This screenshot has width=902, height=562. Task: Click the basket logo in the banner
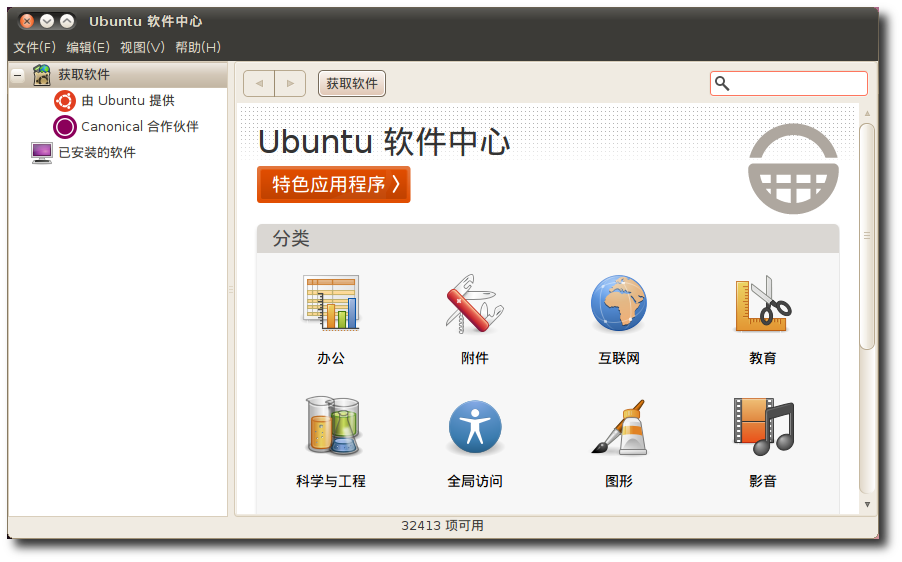(x=793, y=169)
